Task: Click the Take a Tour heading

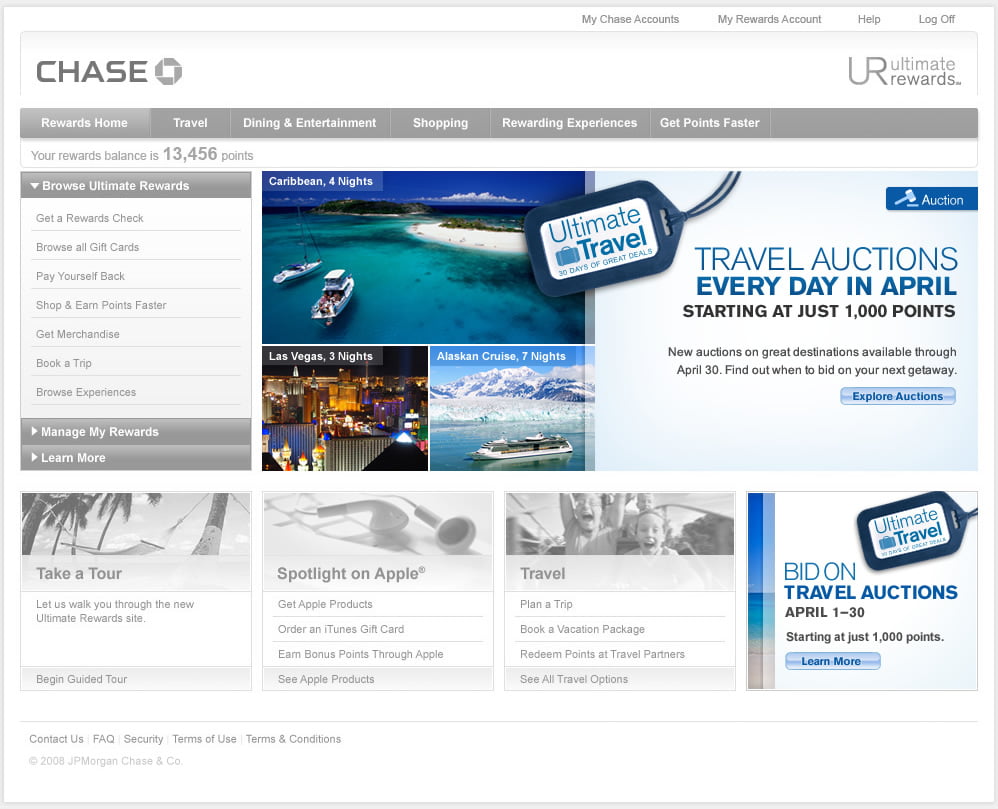Action: click(79, 573)
